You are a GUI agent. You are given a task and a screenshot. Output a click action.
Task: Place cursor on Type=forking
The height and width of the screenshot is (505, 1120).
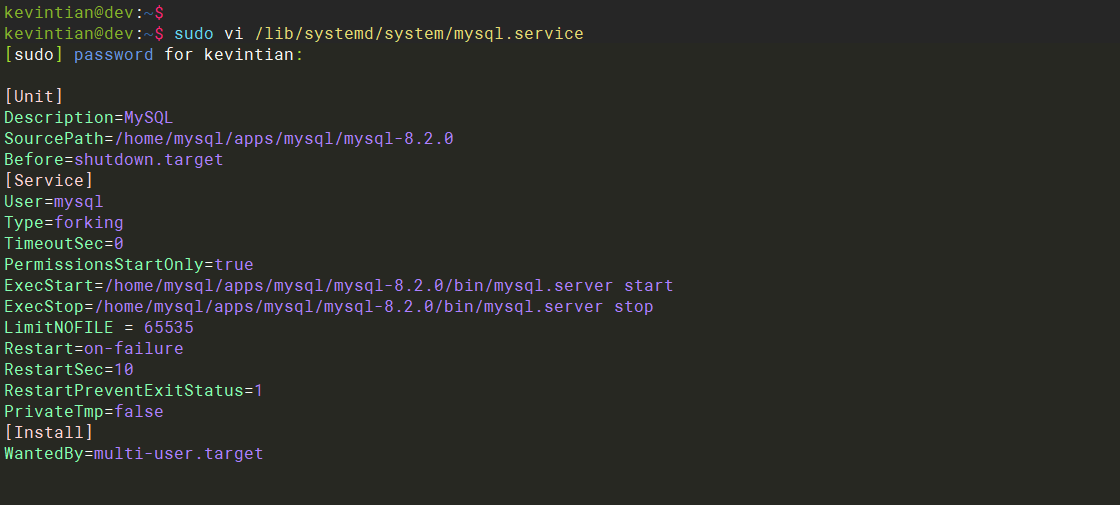point(64,222)
